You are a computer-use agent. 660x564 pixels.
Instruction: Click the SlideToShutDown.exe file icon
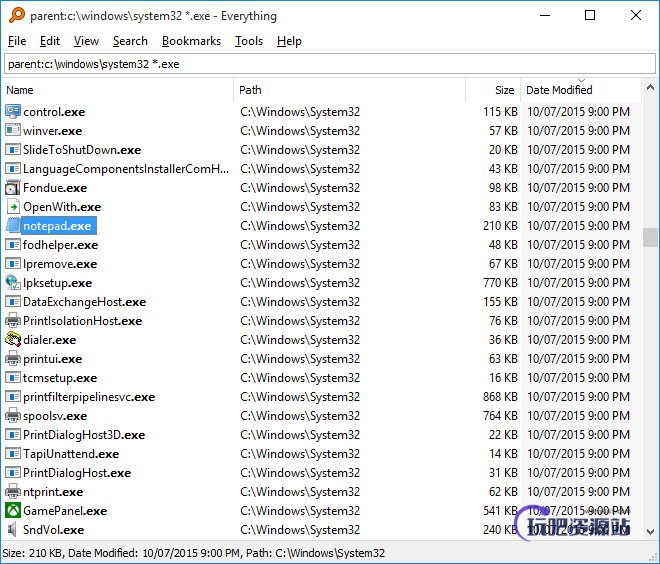pos(13,150)
